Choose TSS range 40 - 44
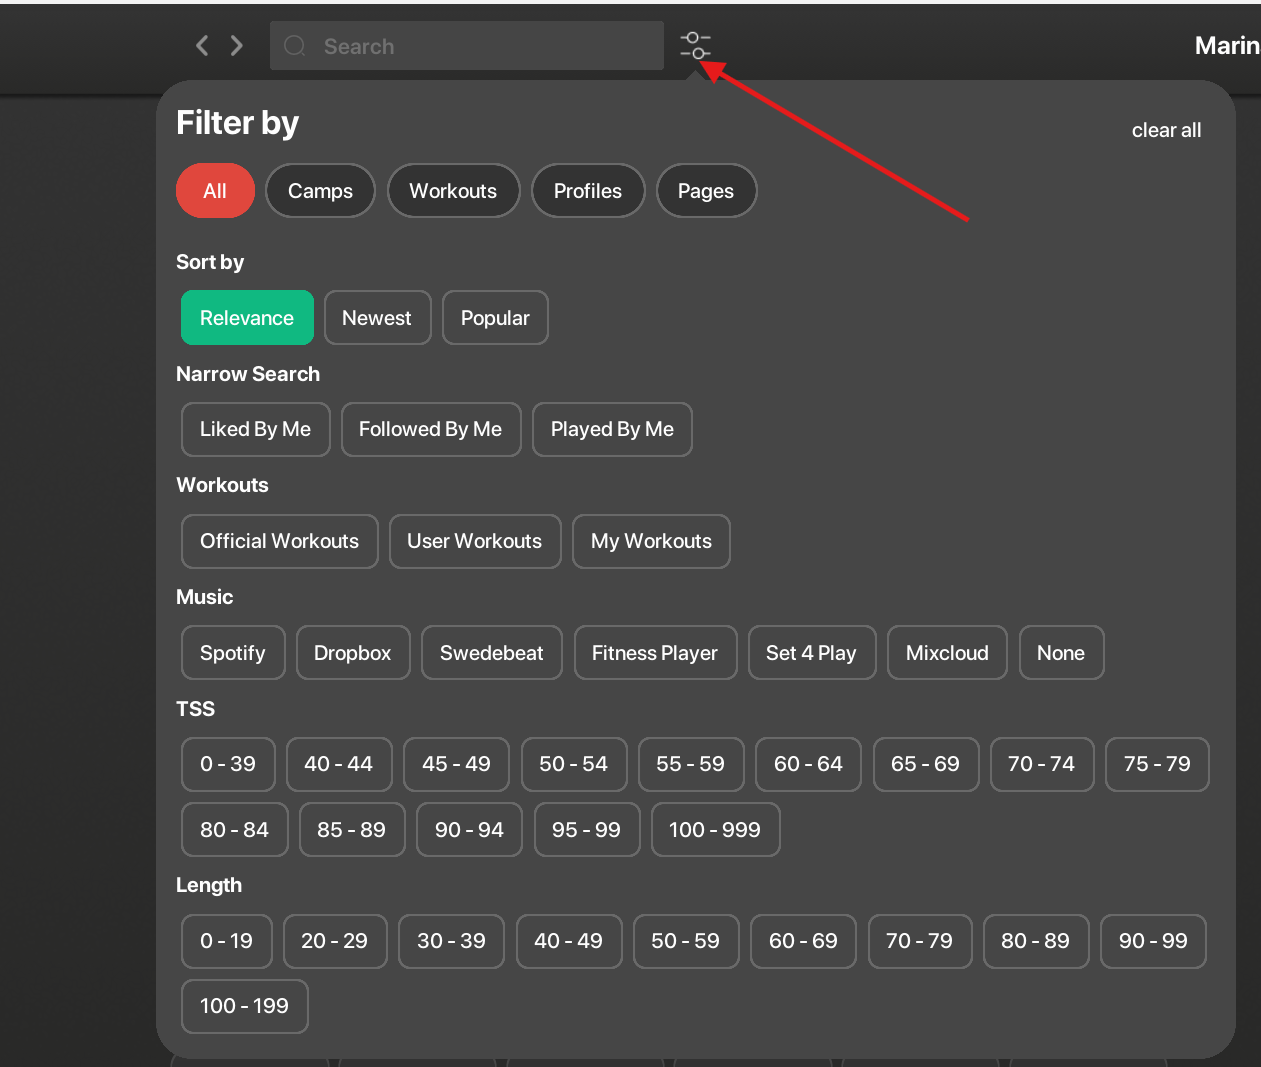This screenshot has width=1261, height=1067. 339,764
